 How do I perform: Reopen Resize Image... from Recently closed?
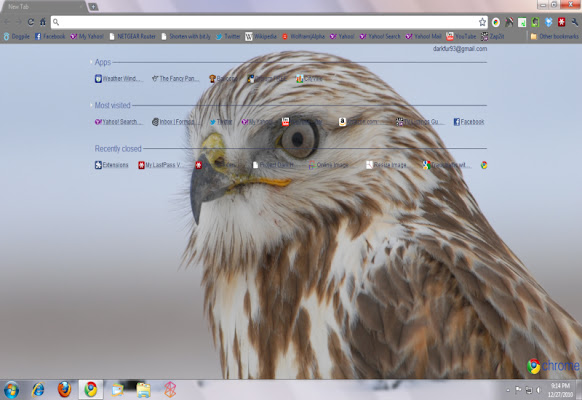386,165
